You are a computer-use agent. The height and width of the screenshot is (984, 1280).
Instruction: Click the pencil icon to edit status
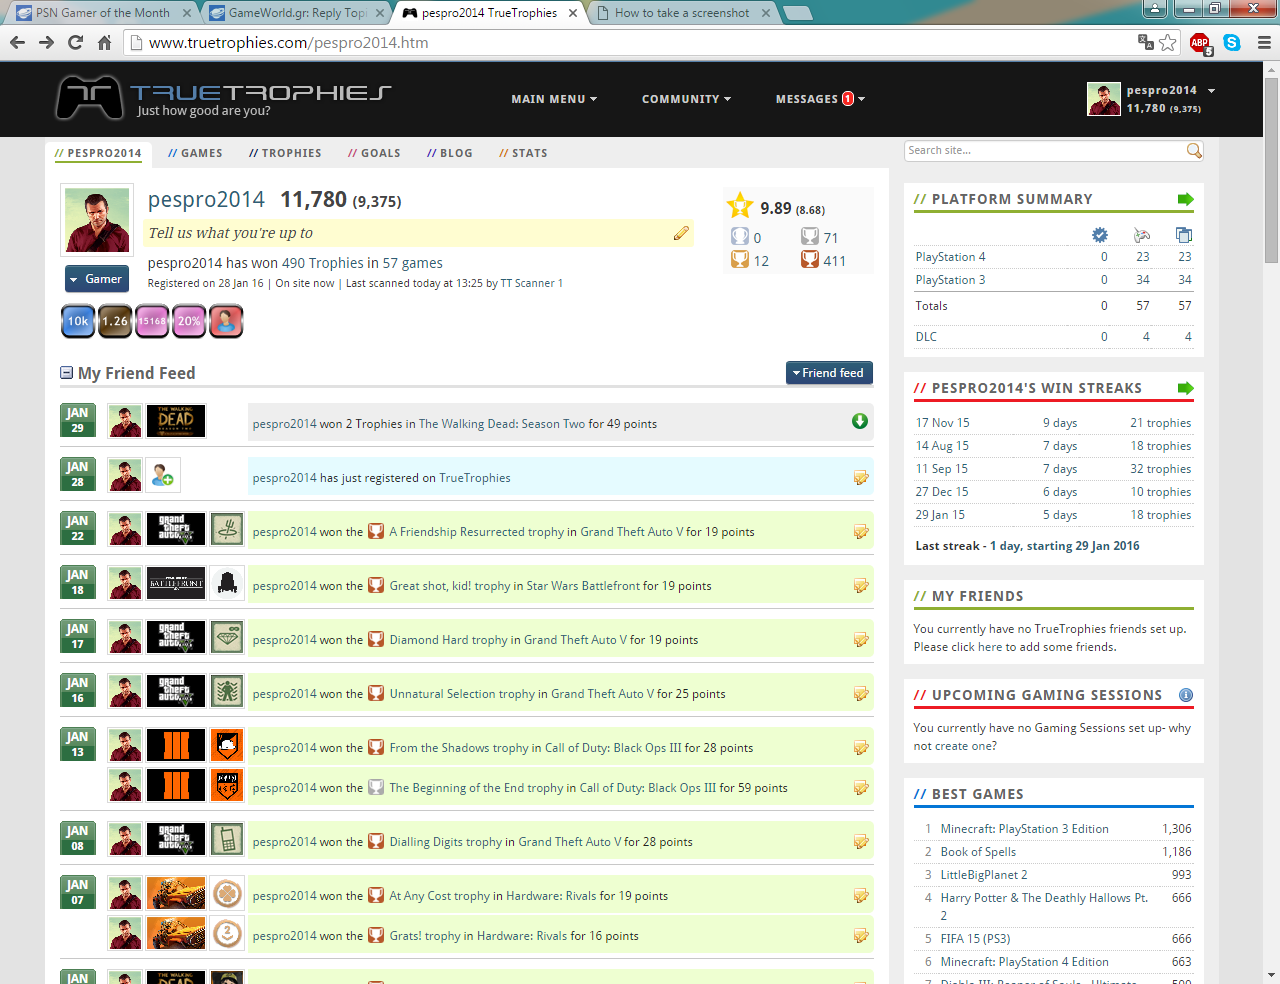[x=681, y=233]
